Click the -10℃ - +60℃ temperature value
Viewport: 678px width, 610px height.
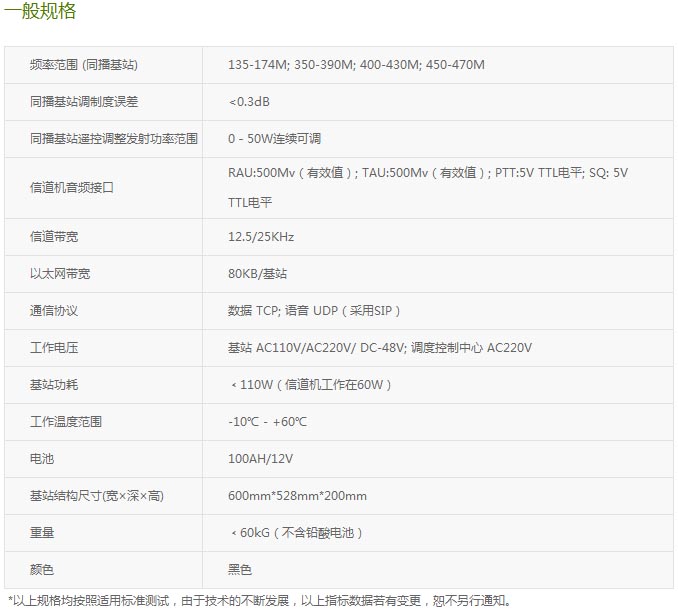(x=267, y=422)
